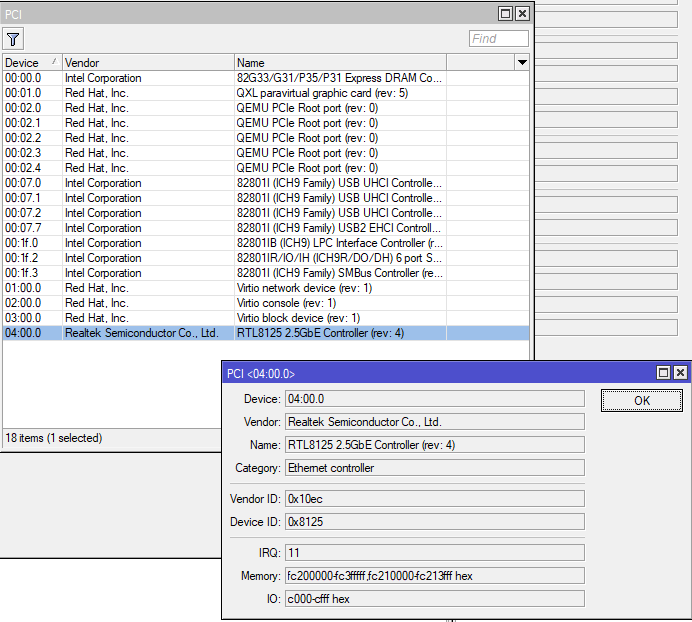The image size is (692, 622).
Task: Confirm with the OK button
Action: pos(642,401)
